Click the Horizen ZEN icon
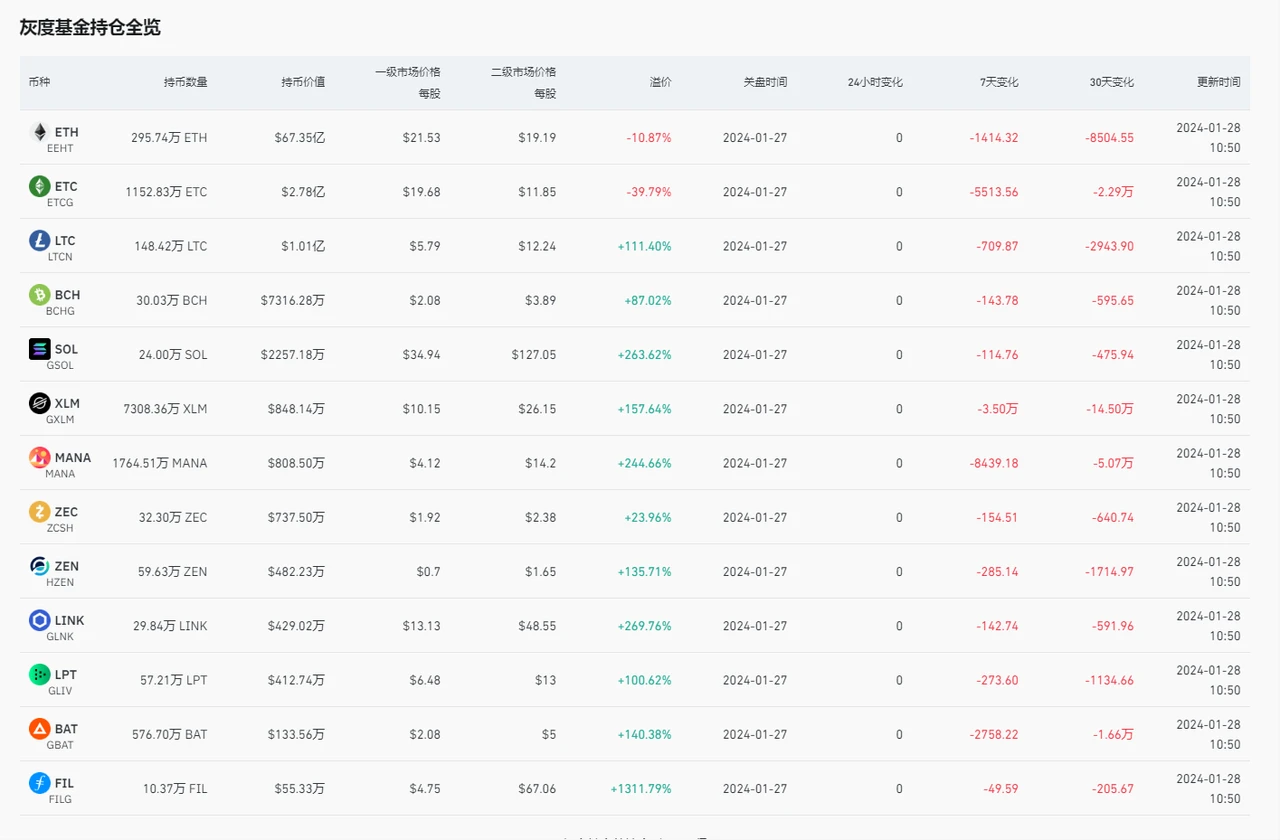The height and width of the screenshot is (840, 1280). pos(40,566)
